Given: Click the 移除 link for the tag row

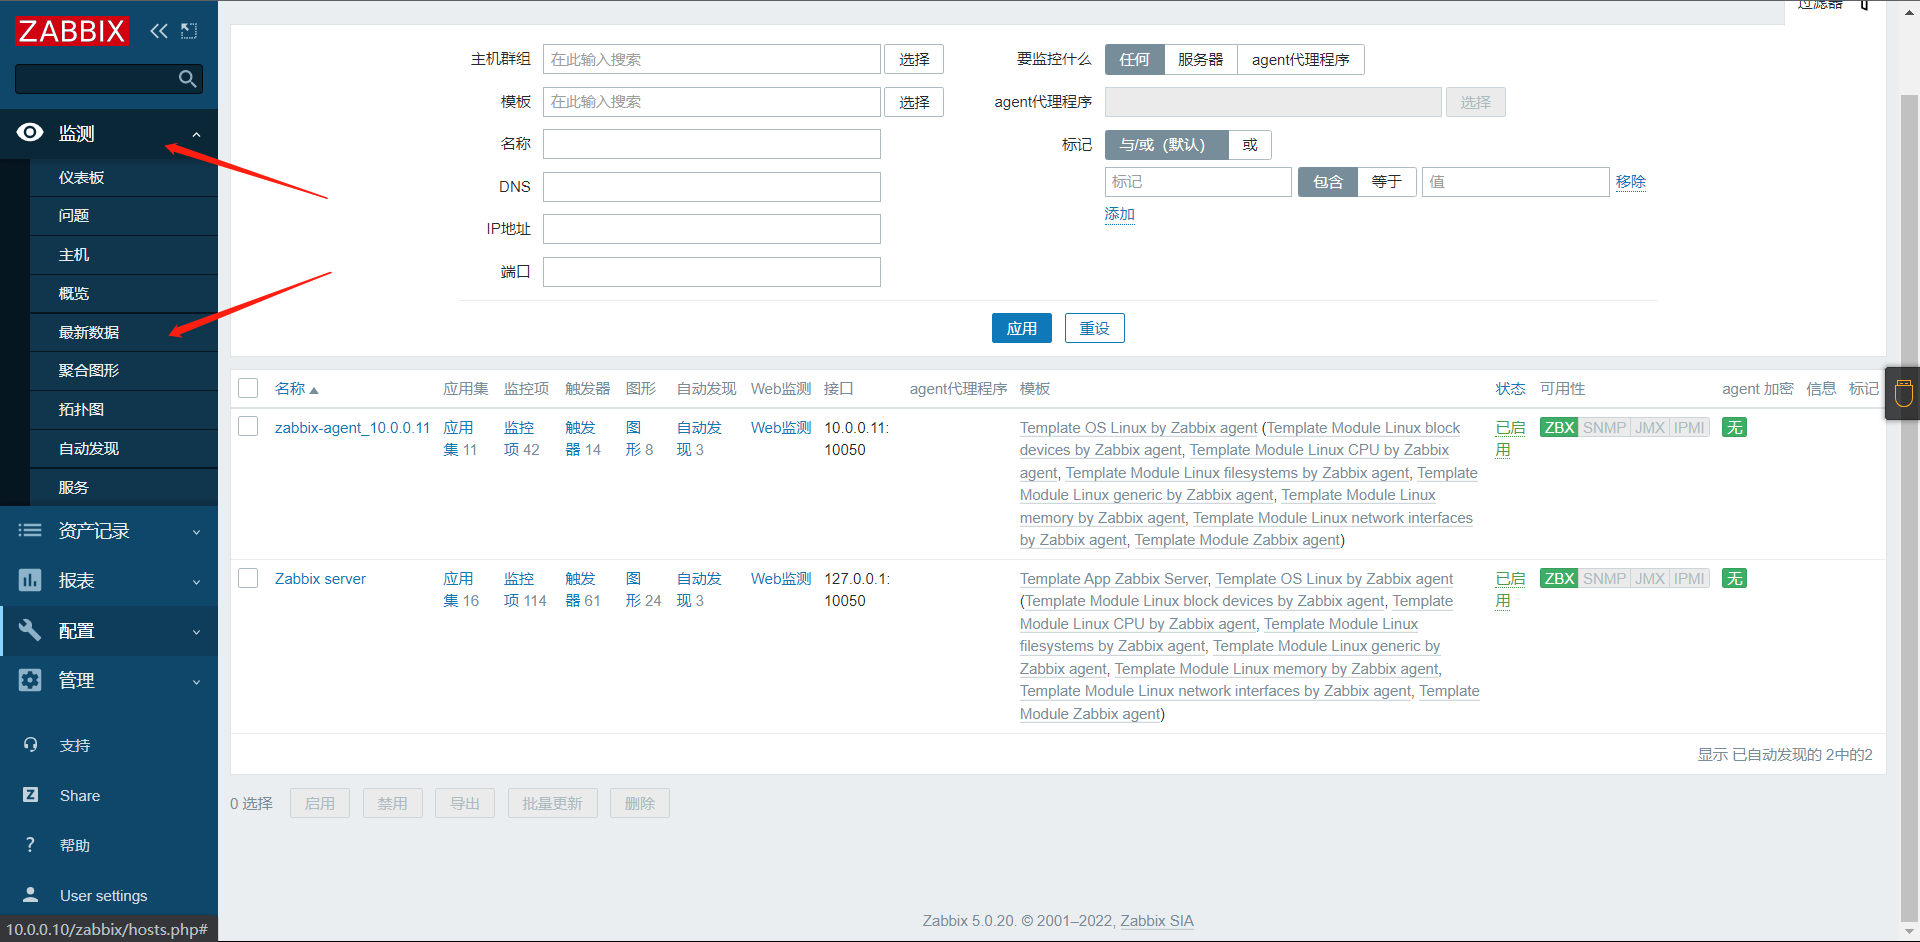Looking at the screenshot, I should pyautogui.click(x=1631, y=181).
